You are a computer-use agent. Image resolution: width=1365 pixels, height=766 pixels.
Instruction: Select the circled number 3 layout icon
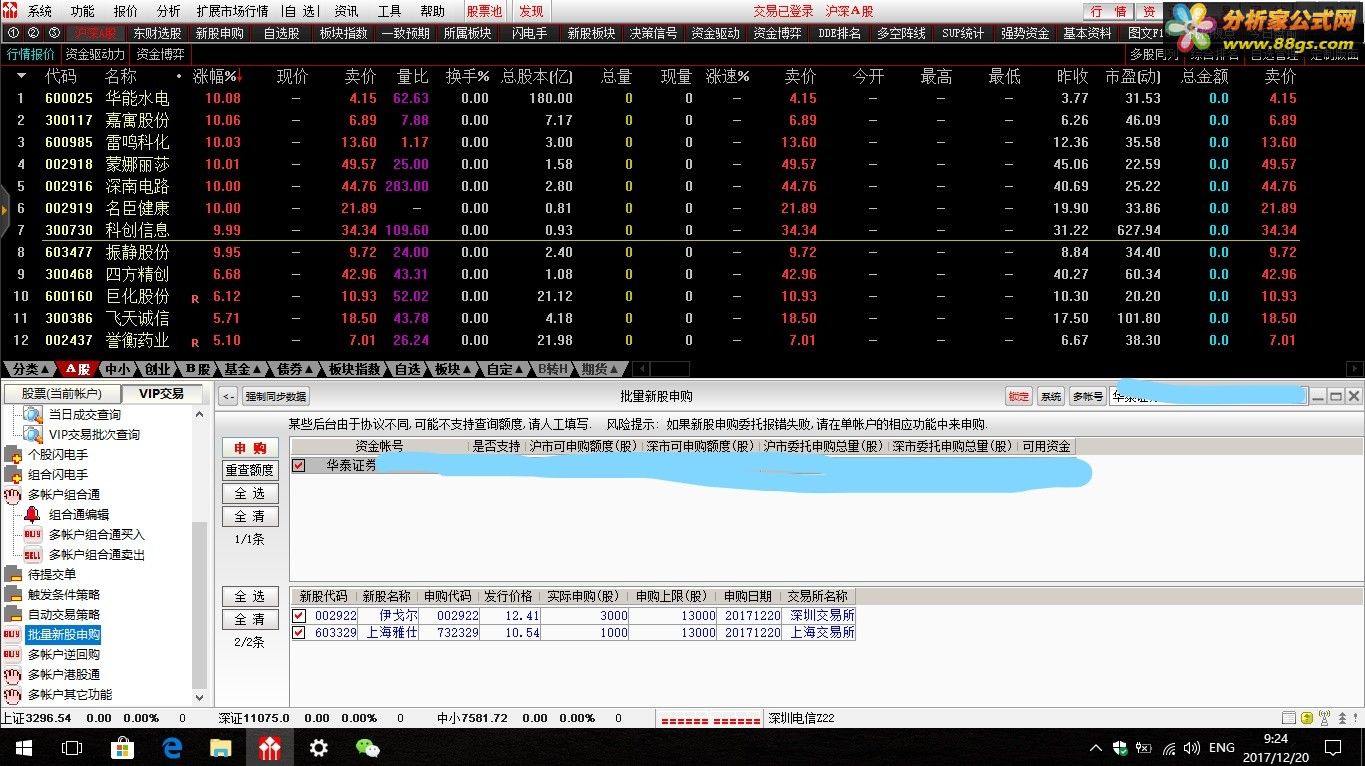click(53, 33)
